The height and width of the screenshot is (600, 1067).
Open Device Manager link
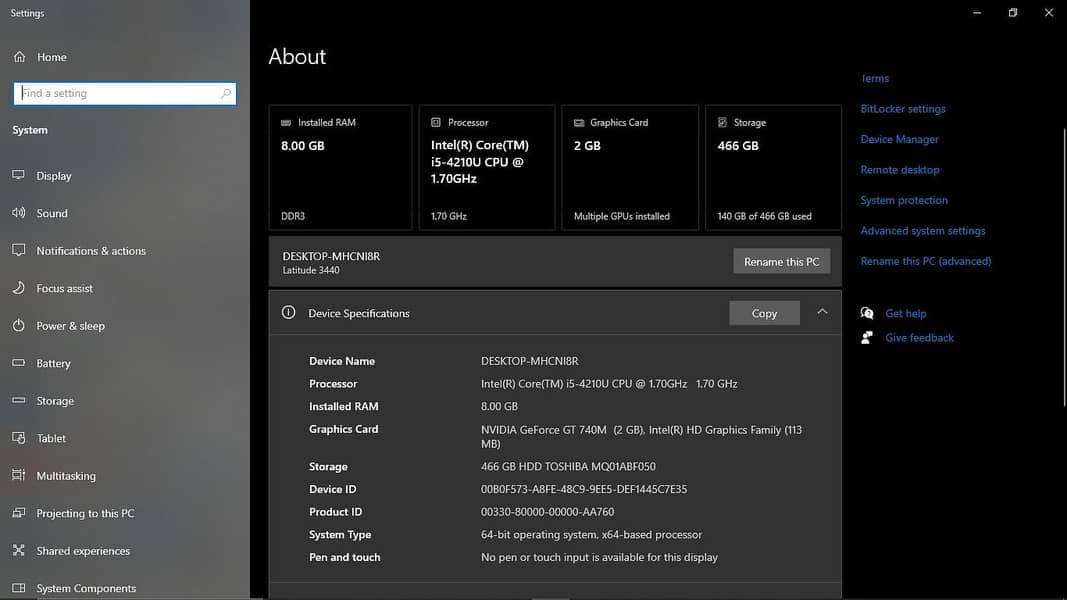tap(899, 139)
